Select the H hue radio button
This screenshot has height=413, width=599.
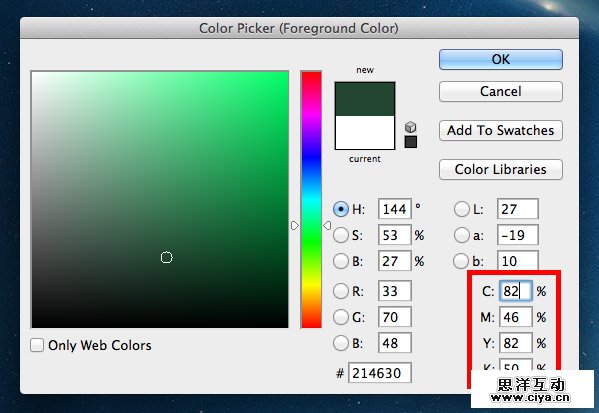(341, 209)
